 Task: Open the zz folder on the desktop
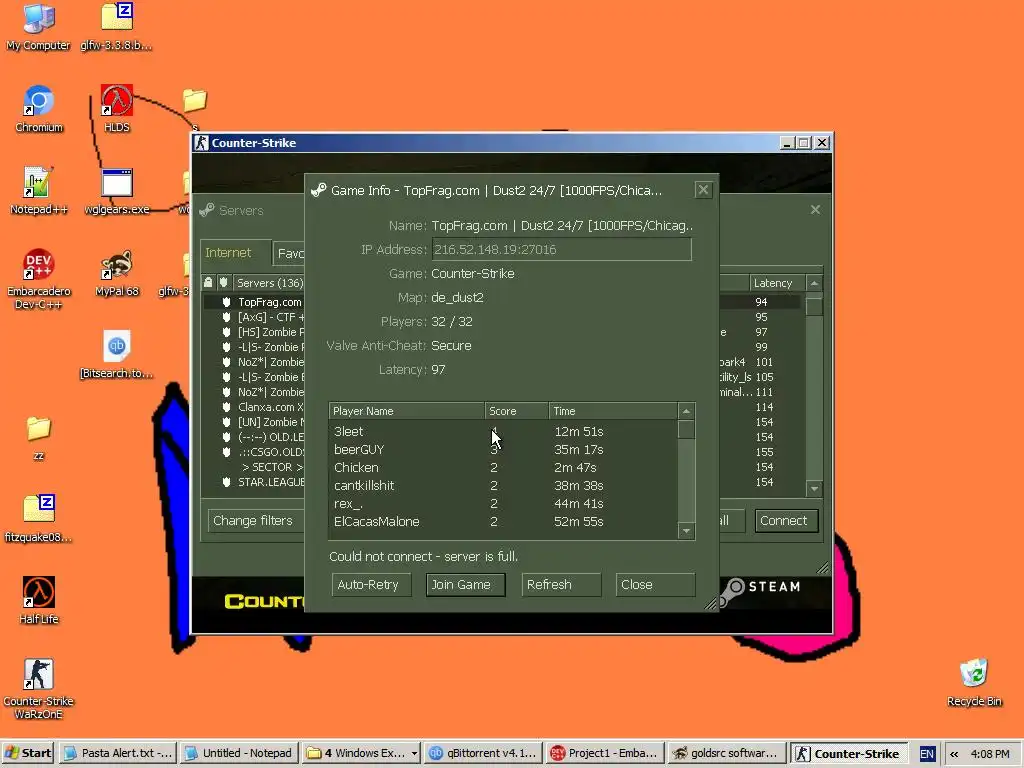tap(39, 438)
